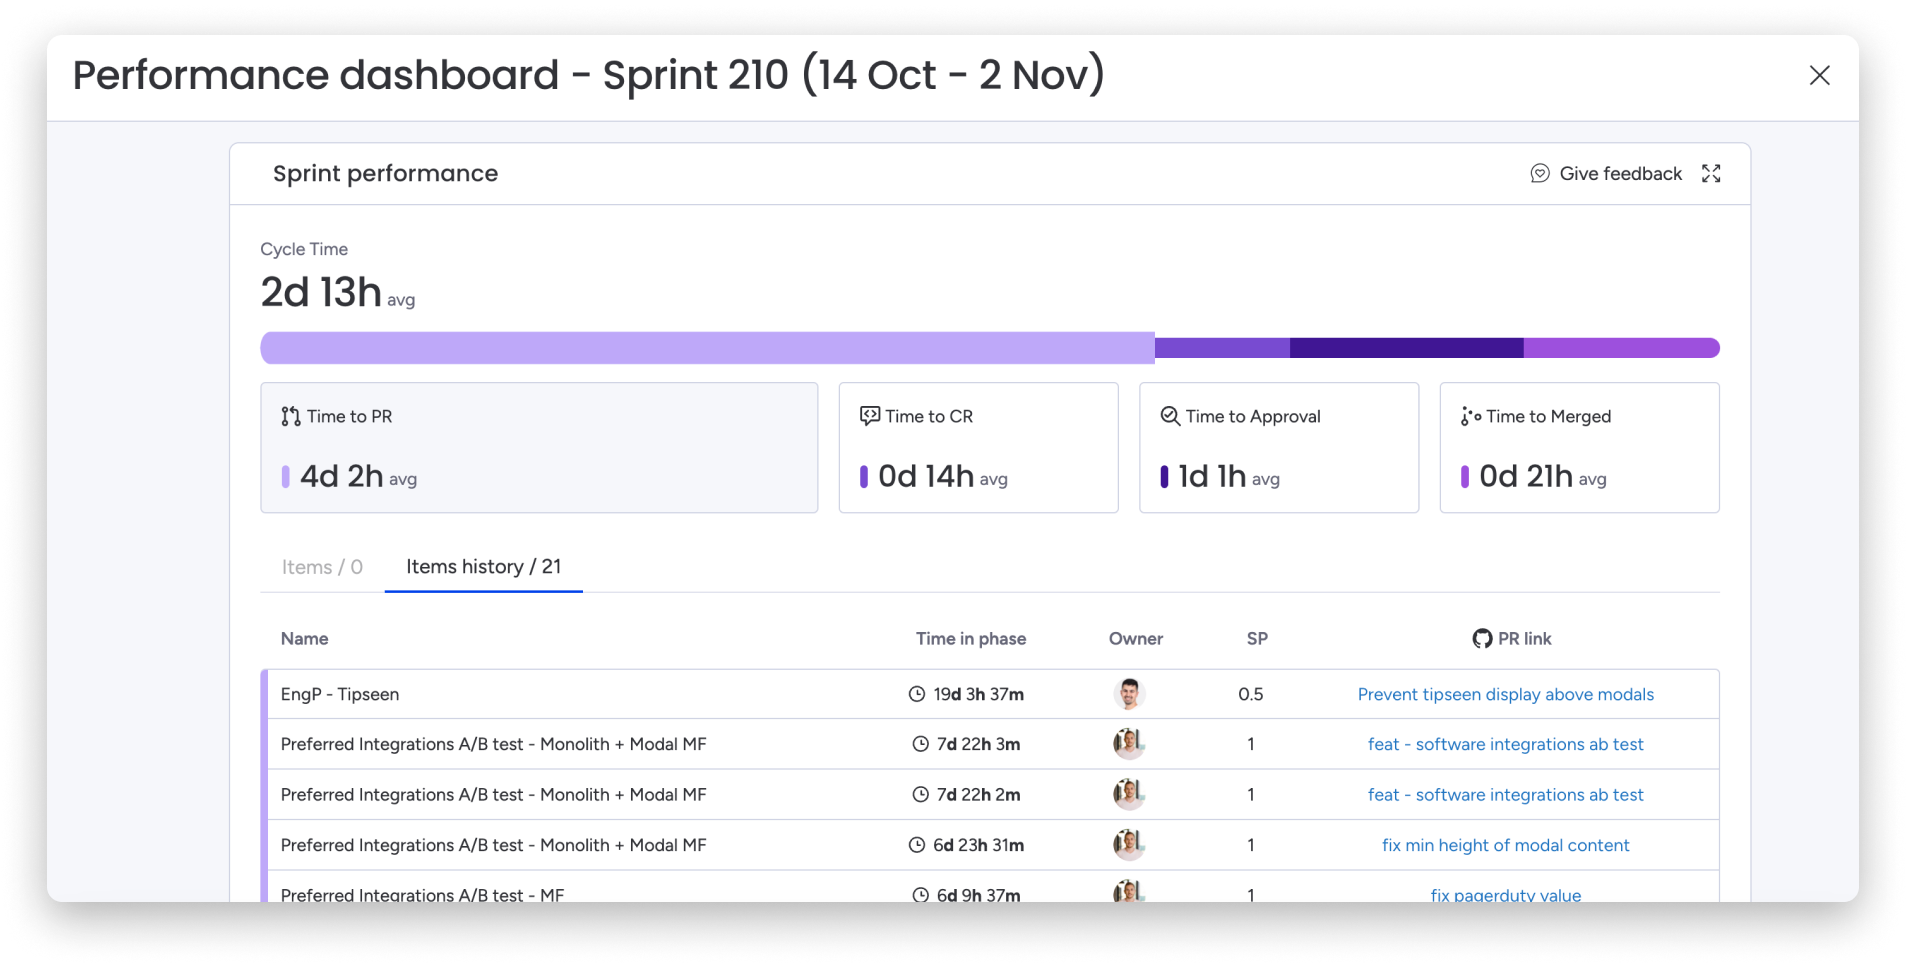Click the clock icon next to 19d 3h 37m
The height and width of the screenshot is (967, 1909).
(x=916, y=694)
